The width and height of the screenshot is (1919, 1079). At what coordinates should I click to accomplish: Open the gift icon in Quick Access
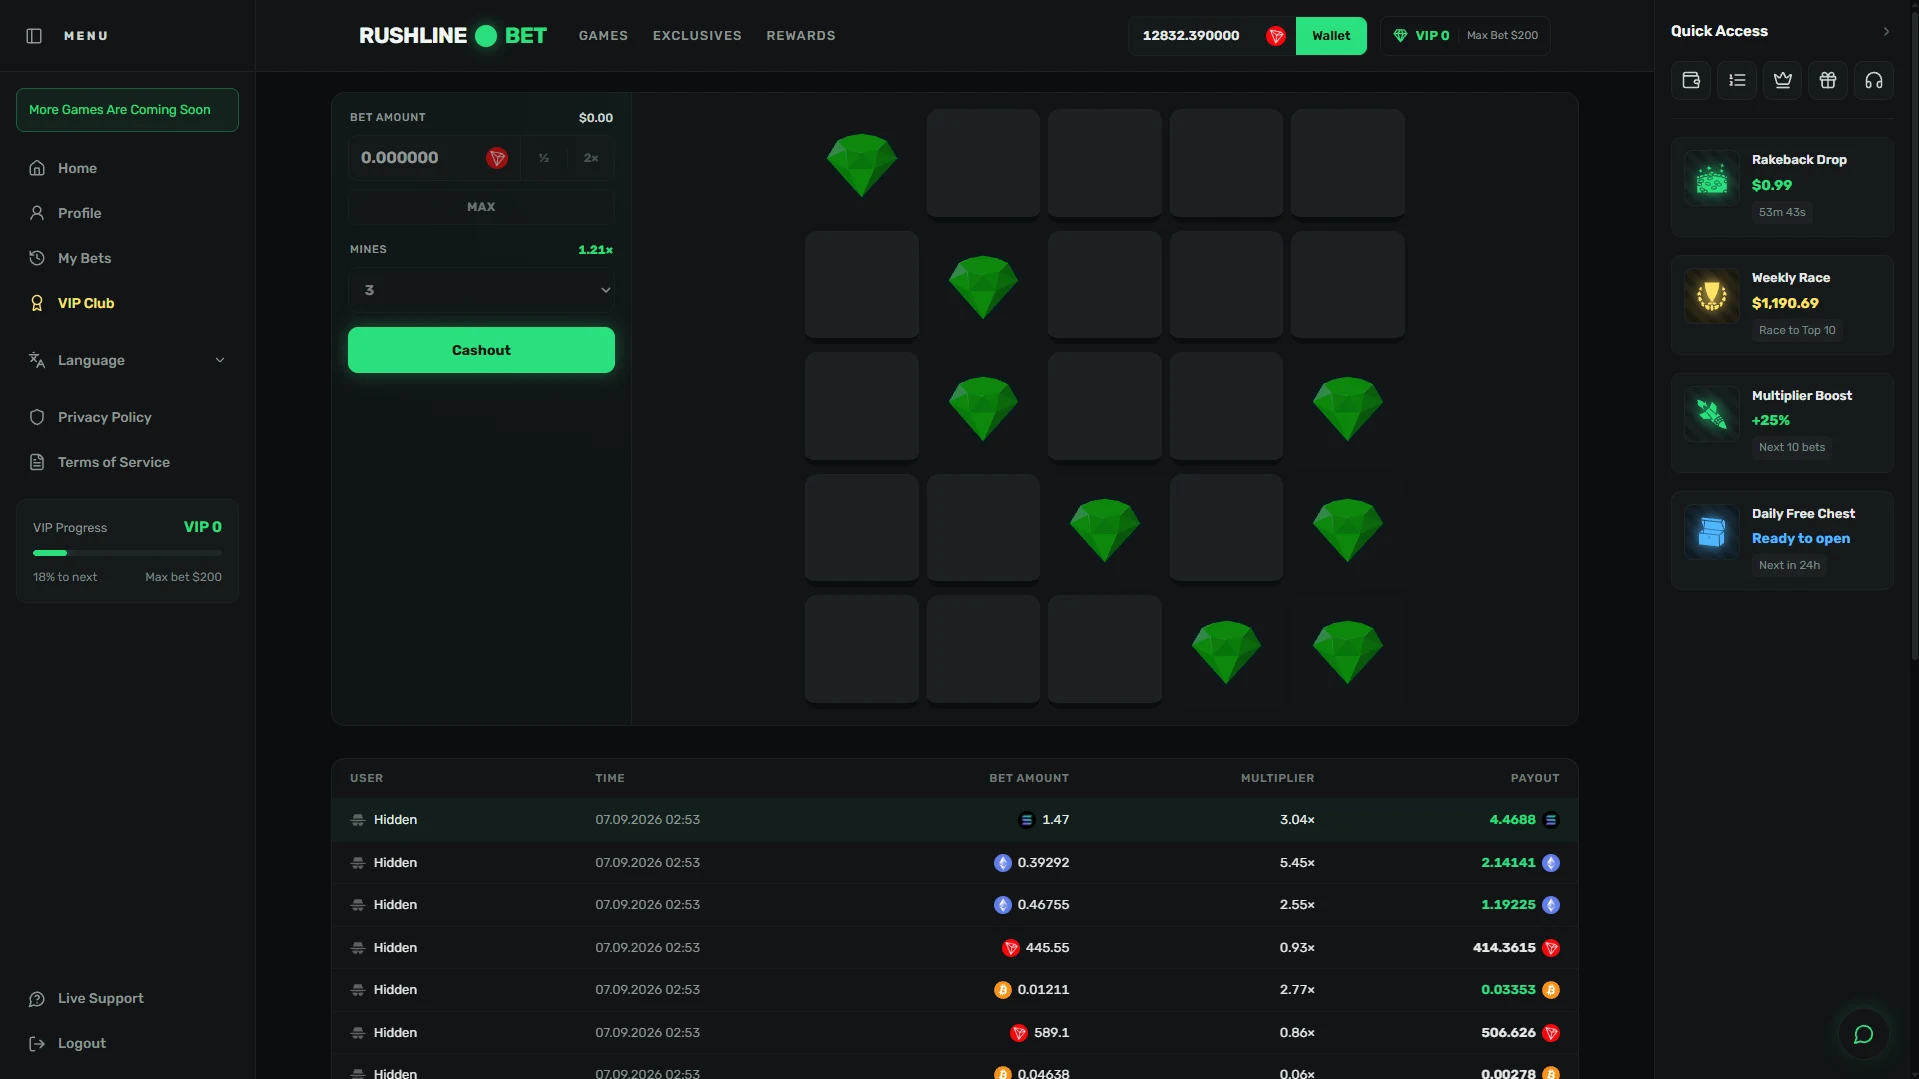click(x=1828, y=80)
